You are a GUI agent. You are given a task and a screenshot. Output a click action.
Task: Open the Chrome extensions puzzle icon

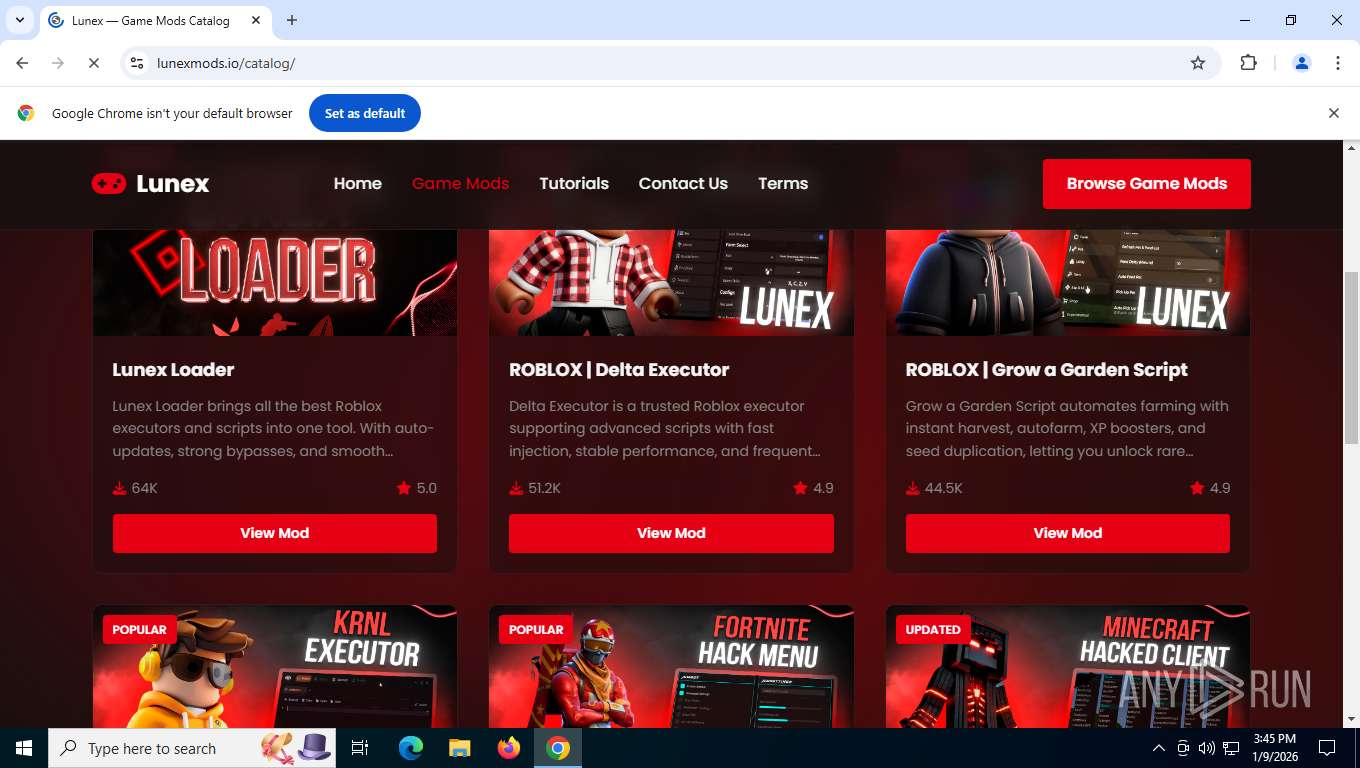(x=1248, y=63)
